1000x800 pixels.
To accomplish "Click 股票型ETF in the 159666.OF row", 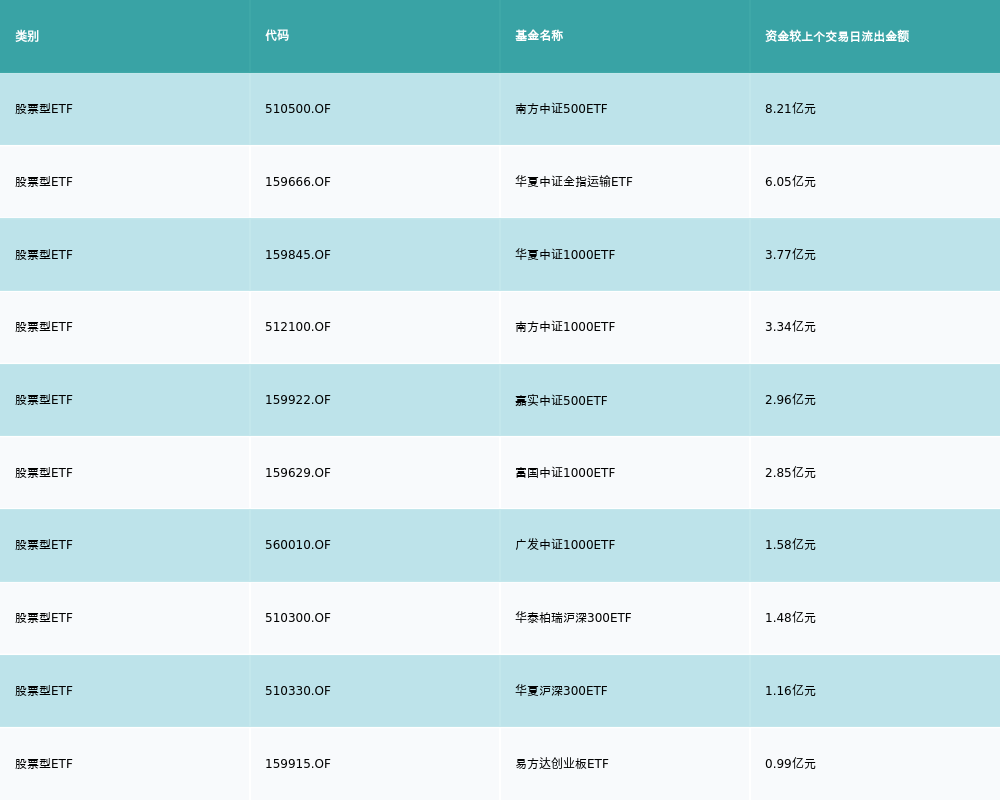I will click(x=44, y=182).
